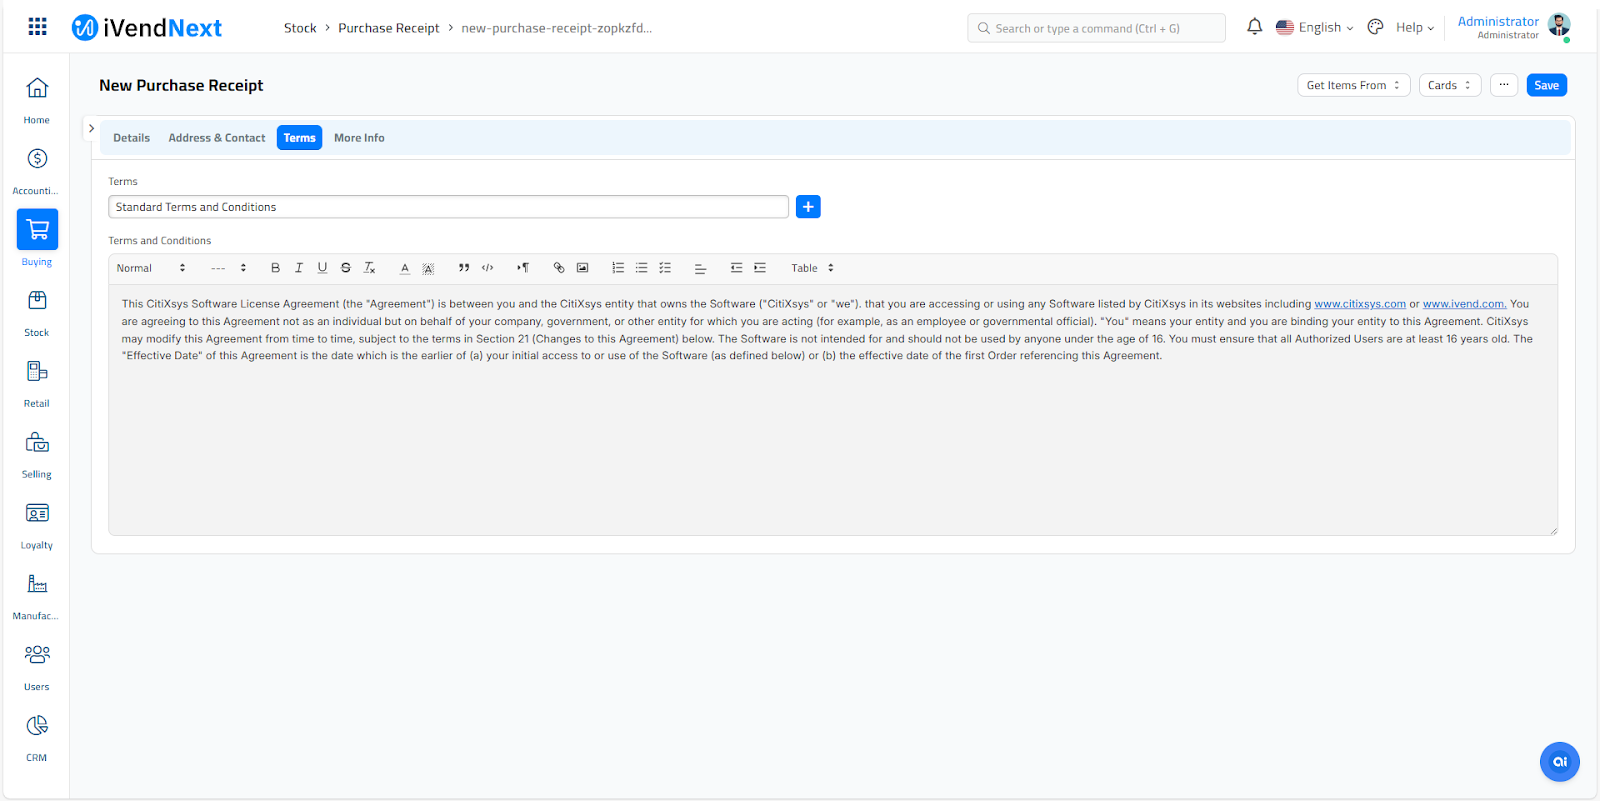Image resolution: width=1600 pixels, height=801 pixels.
Task: Toggle underline formatting in the editor
Action: [322, 268]
